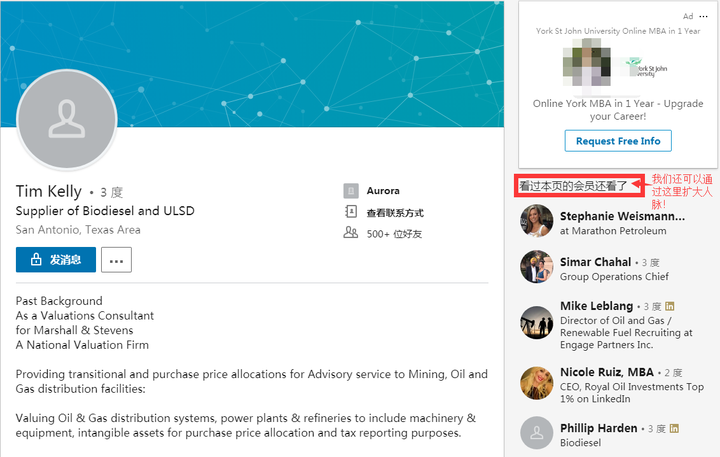
Task: Click CEO, Royal Oil Investments description
Action: (632, 393)
